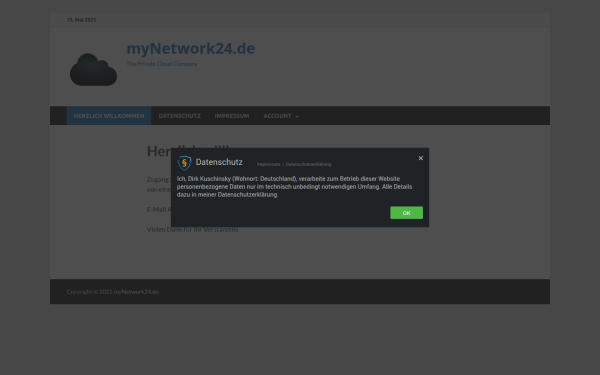
Task: Expand the Account dropdown menu
Action: (x=281, y=116)
